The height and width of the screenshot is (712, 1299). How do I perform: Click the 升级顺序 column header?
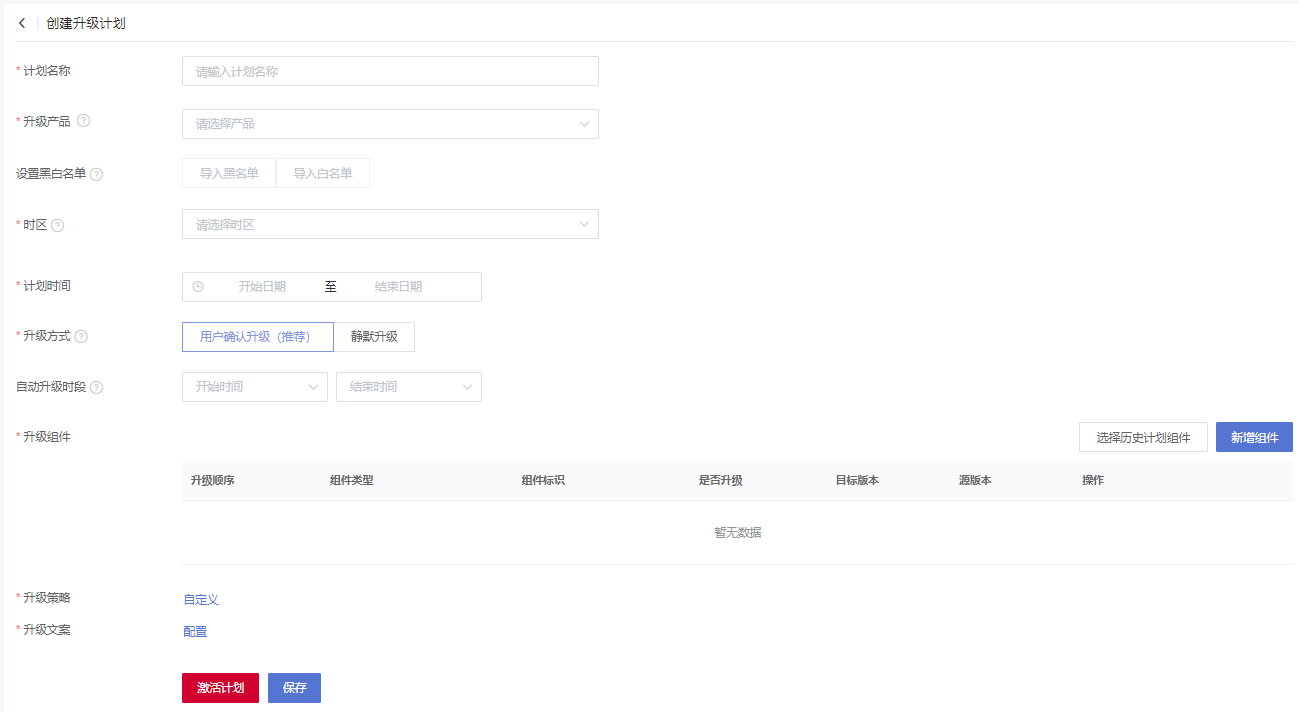[x=212, y=481]
